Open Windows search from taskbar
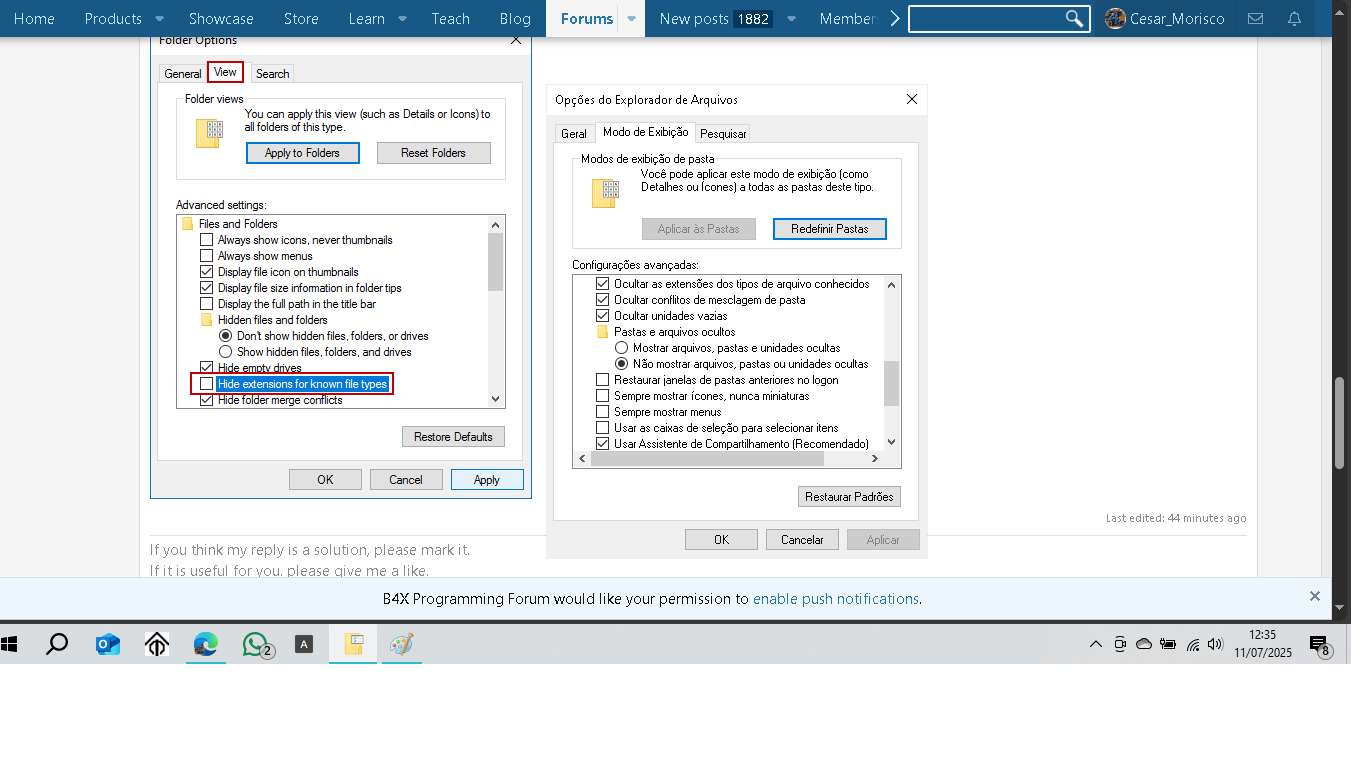This screenshot has height=768, width=1366. click(x=57, y=645)
